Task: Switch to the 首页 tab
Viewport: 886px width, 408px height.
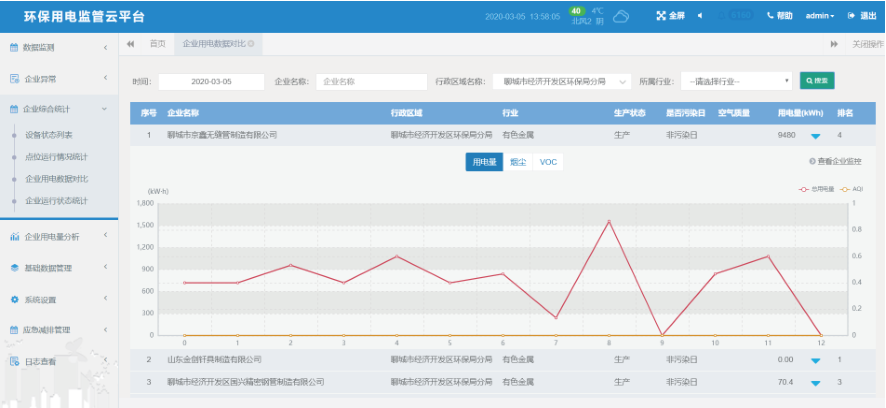Action: pos(157,44)
